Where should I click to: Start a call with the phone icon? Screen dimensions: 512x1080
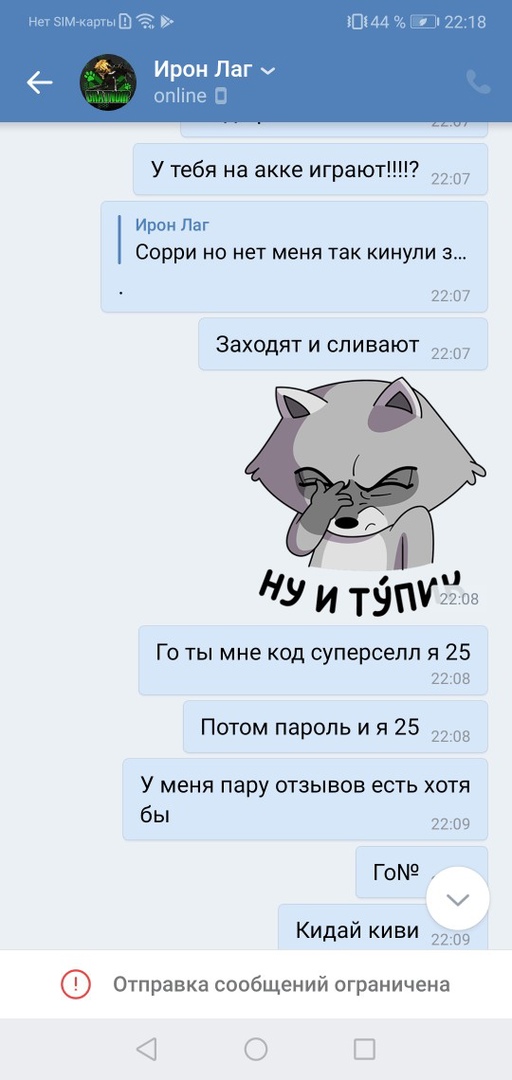[x=478, y=82]
